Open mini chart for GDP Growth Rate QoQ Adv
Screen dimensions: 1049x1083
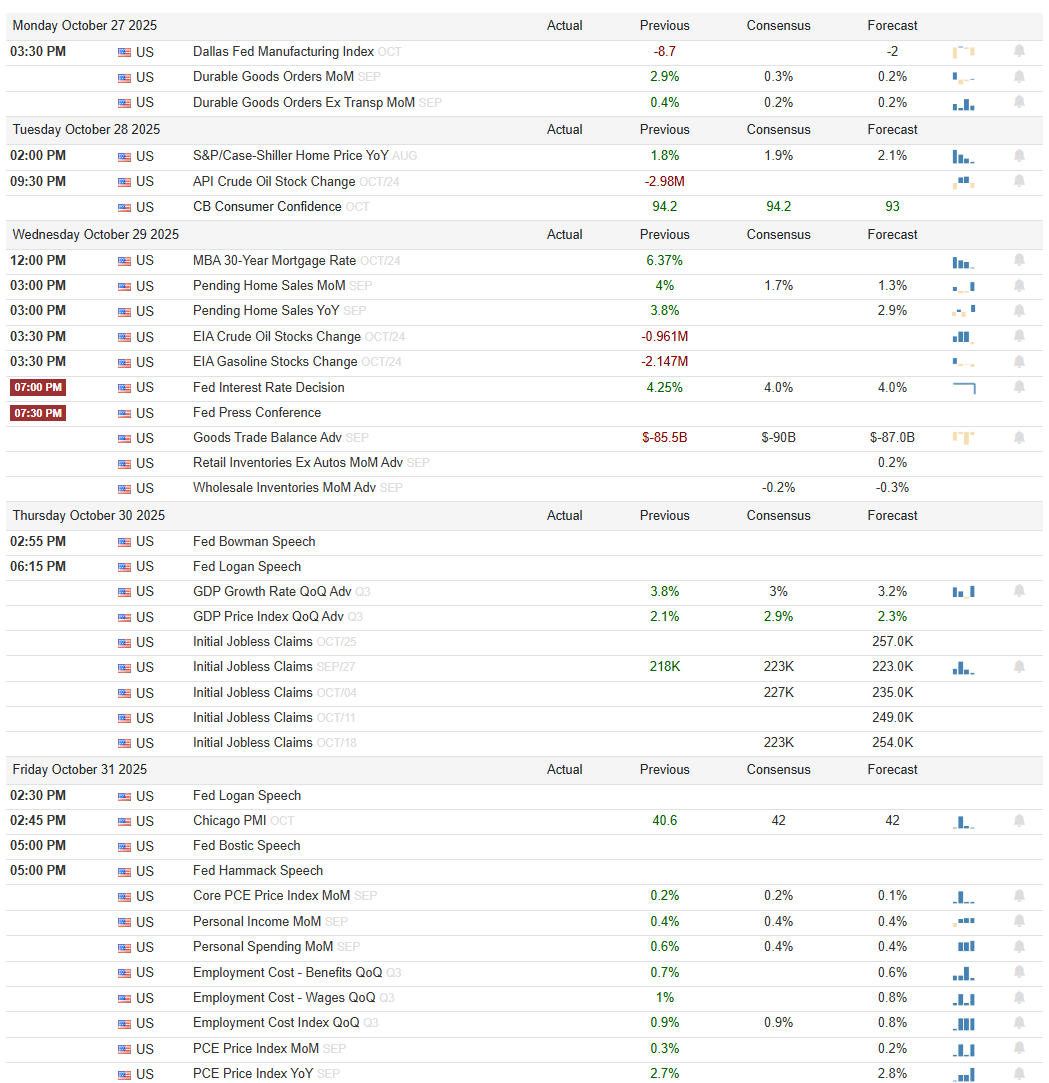coord(963,591)
